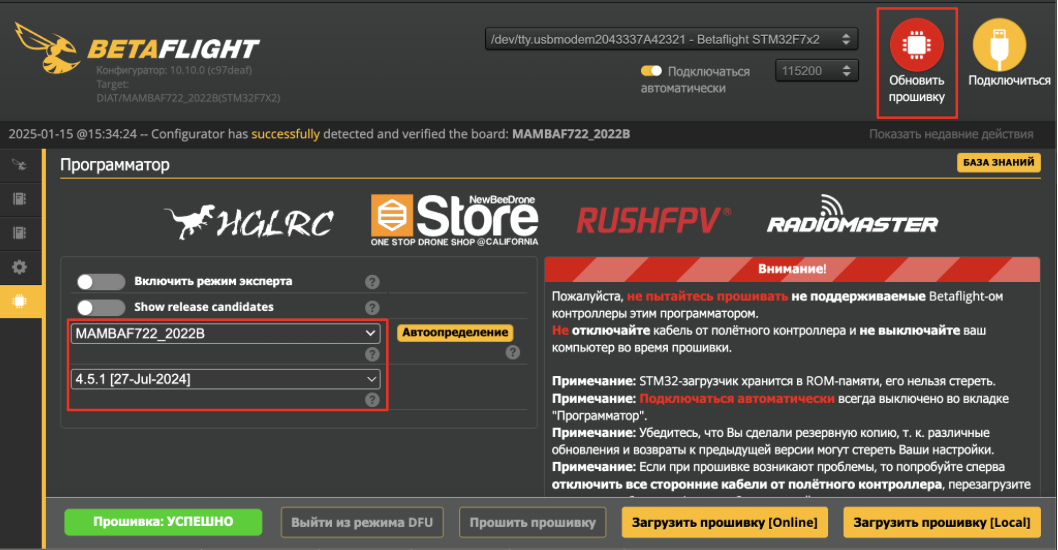Open the /dev/tty.usbmodem serial port dropdown
Screen dimensions: 1058x550
(671, 40)
